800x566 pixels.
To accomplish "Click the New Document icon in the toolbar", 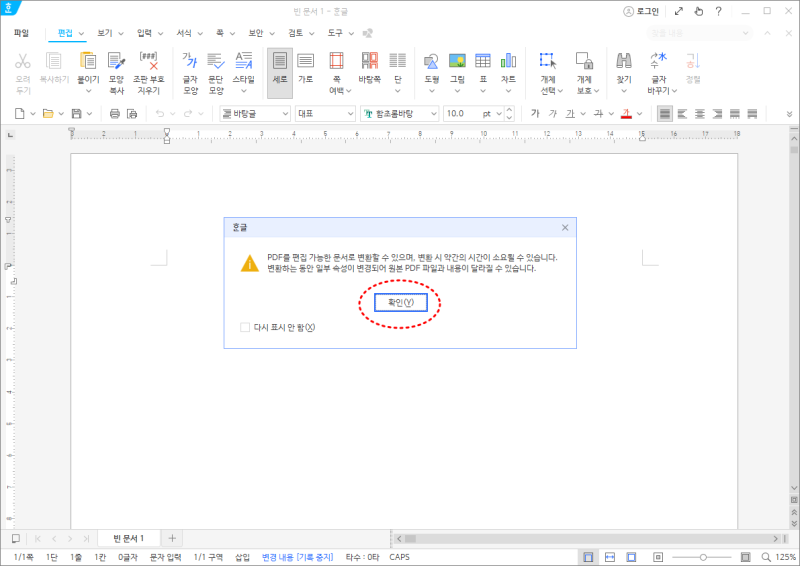I will (x=19, y=113).
